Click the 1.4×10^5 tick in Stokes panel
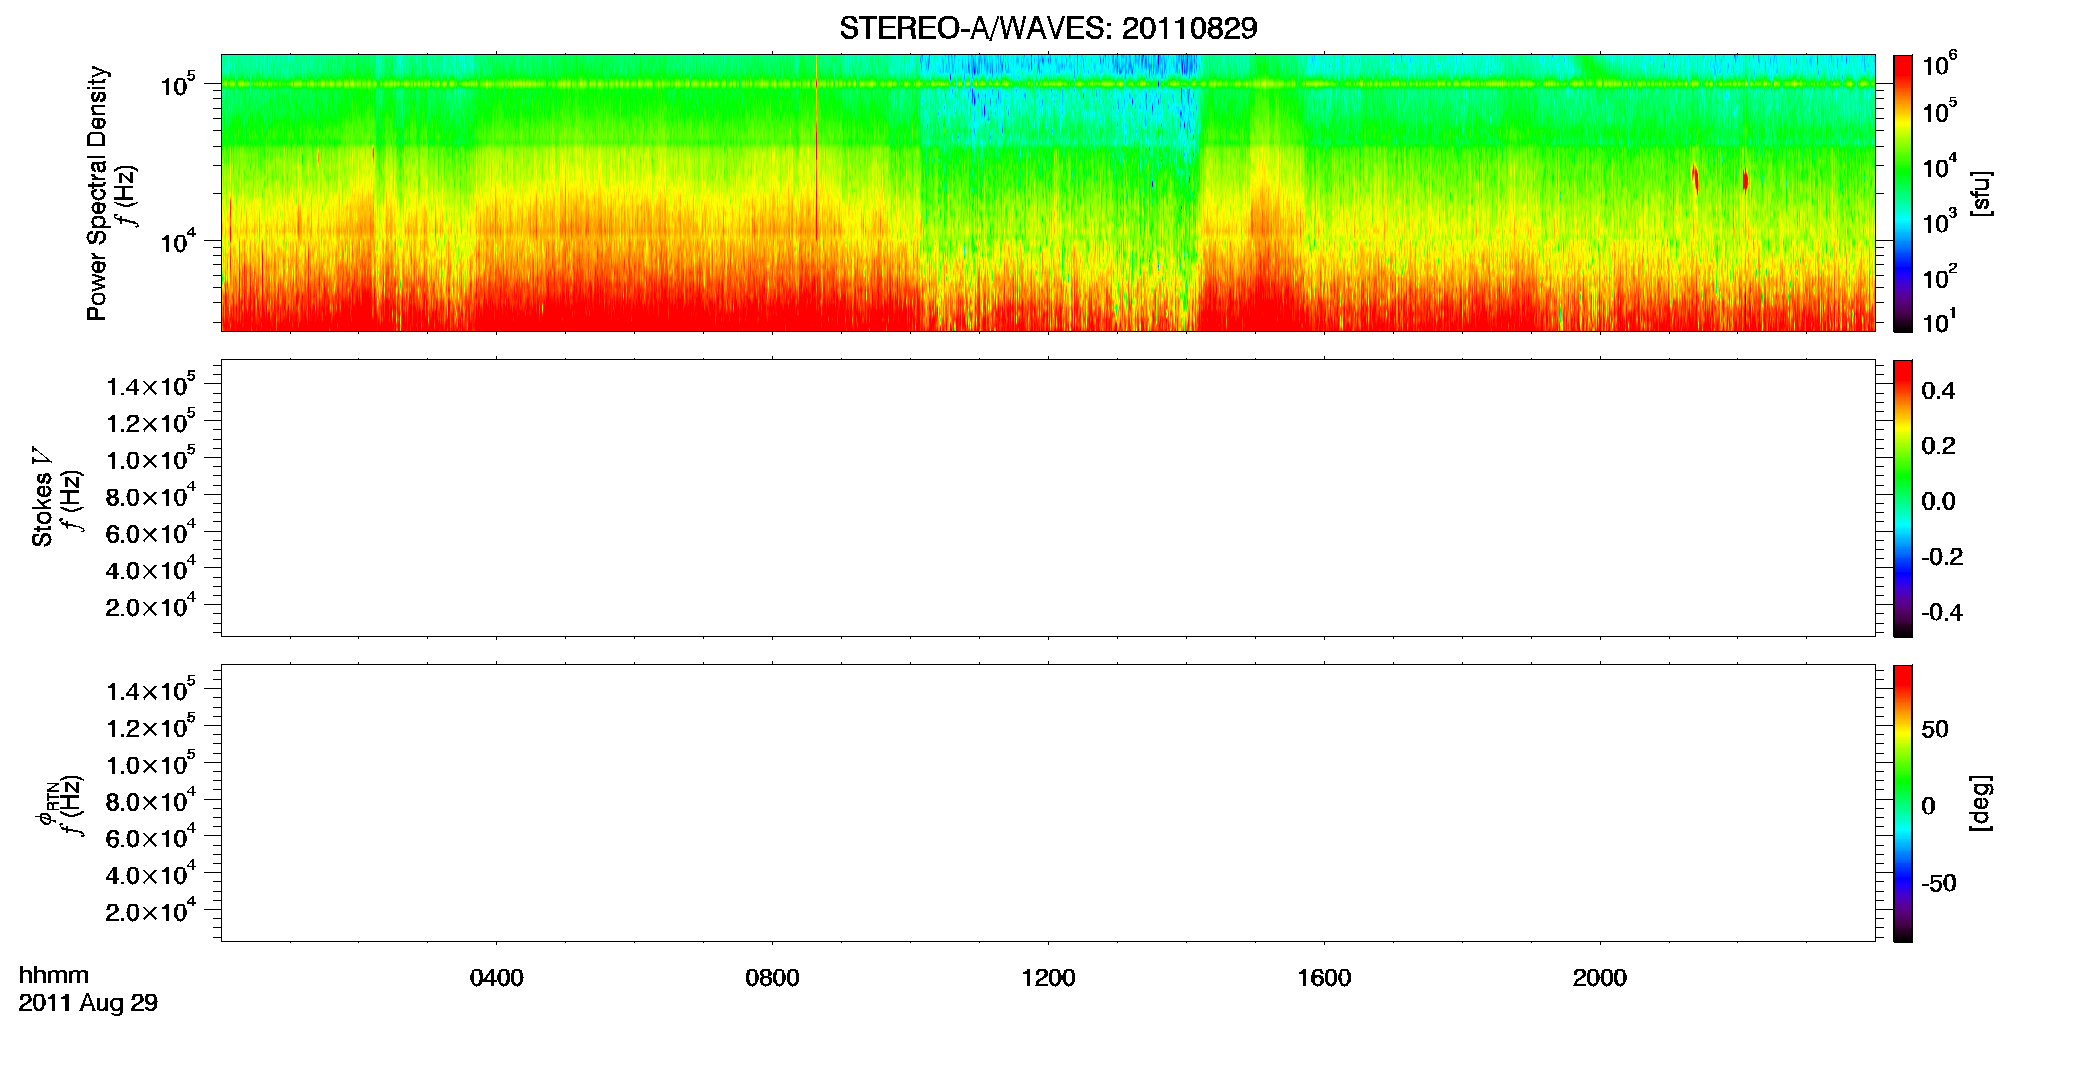Screen dimensions: 2096x1080 coord(151,385)
